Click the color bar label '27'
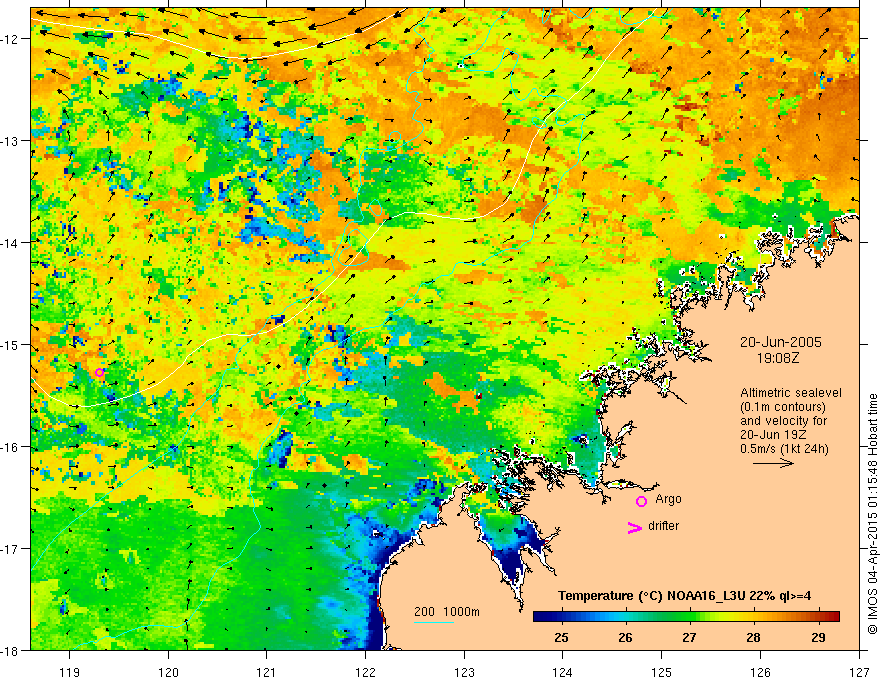The width and height of the screenshot is (880, 680). [x=689, y=637]
